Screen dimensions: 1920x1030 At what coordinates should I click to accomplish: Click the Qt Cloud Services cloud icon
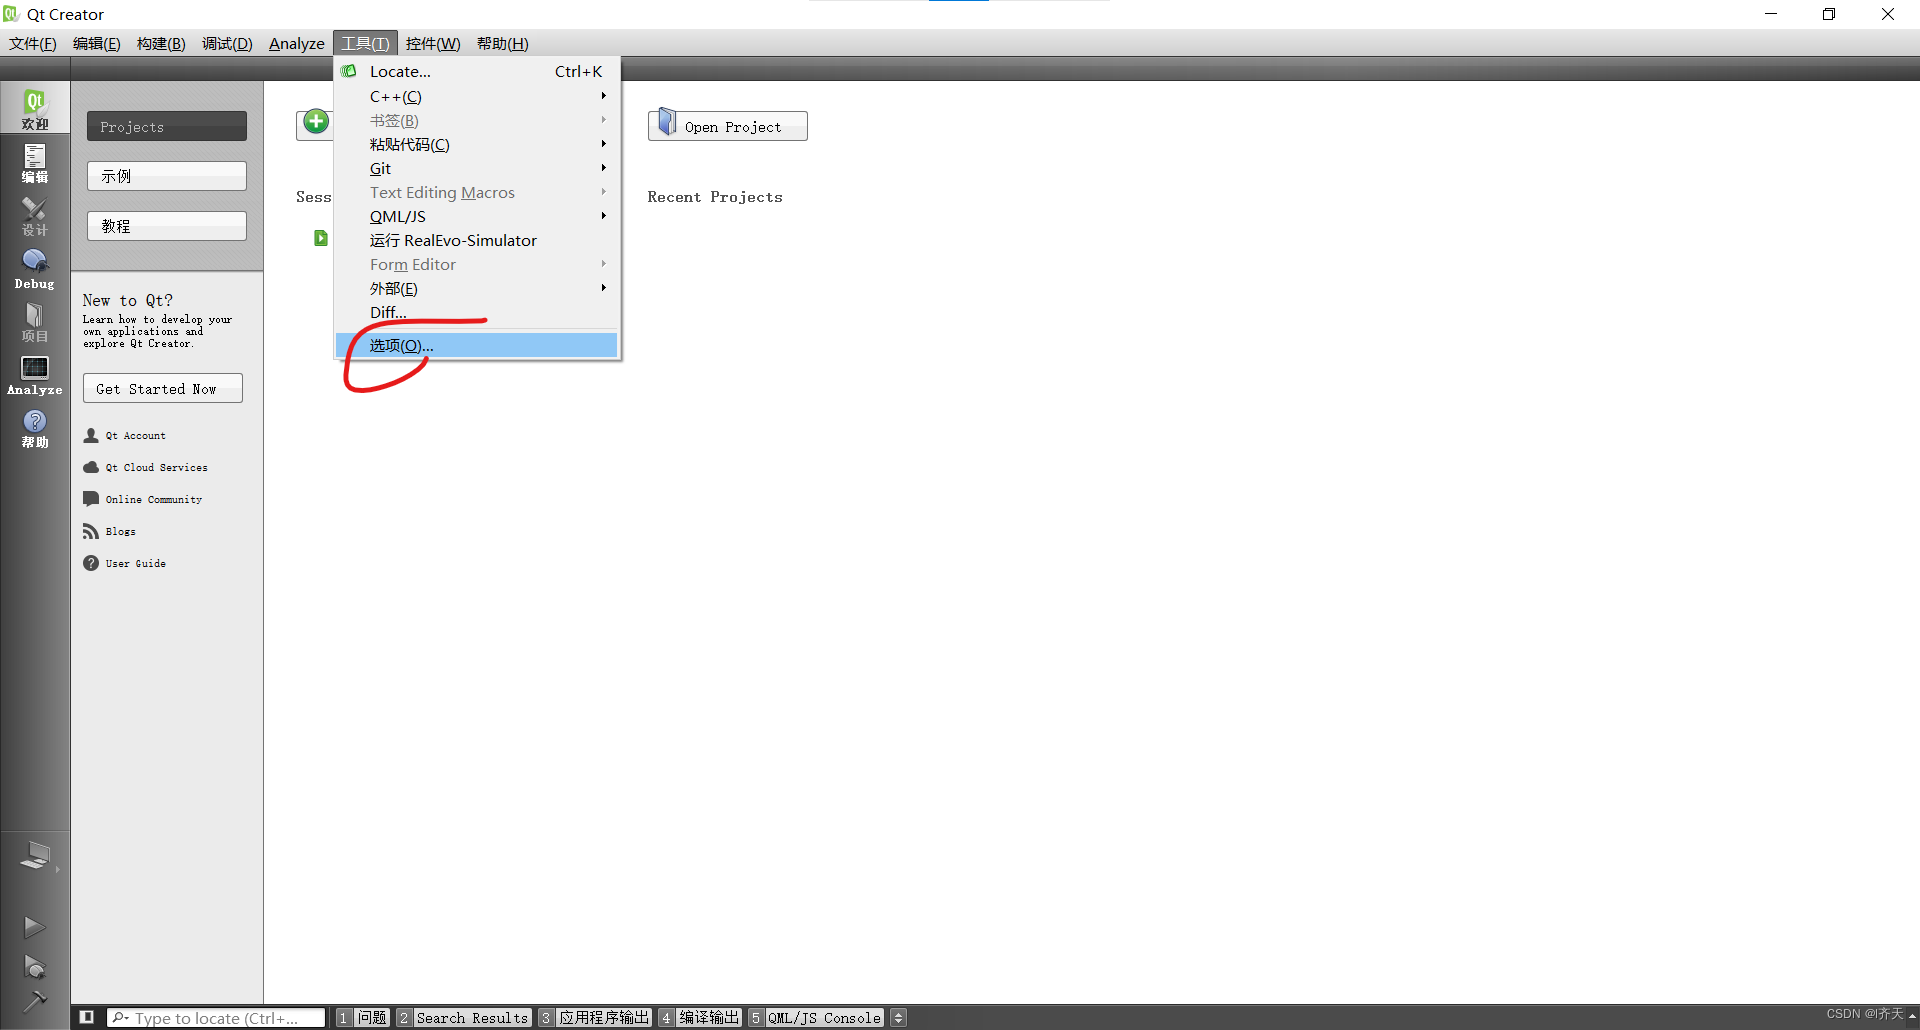[91, 467]
